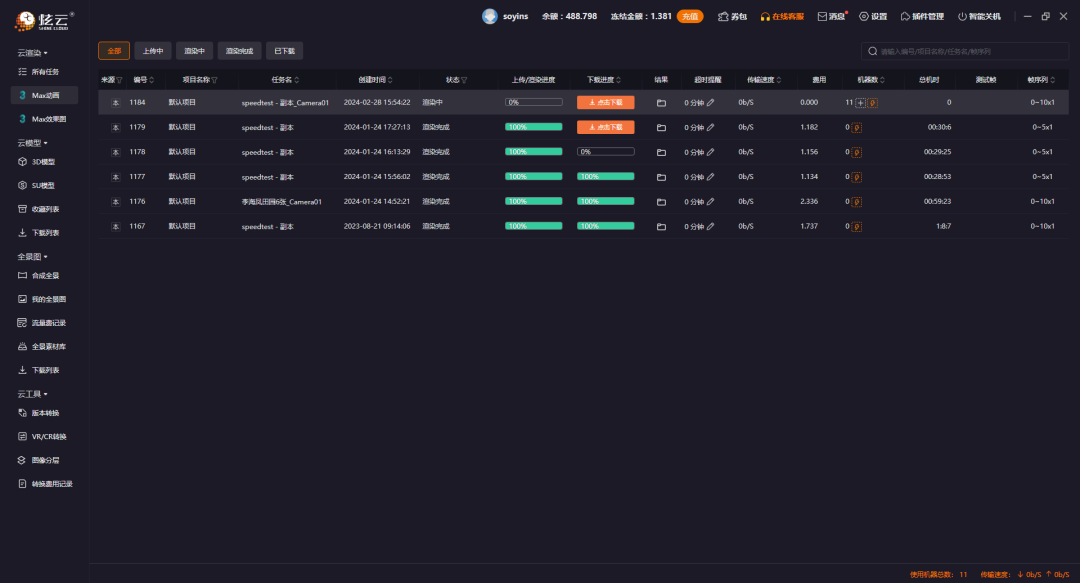
Task: Click download progress bar of task 1178
Action: pos(605,152)
